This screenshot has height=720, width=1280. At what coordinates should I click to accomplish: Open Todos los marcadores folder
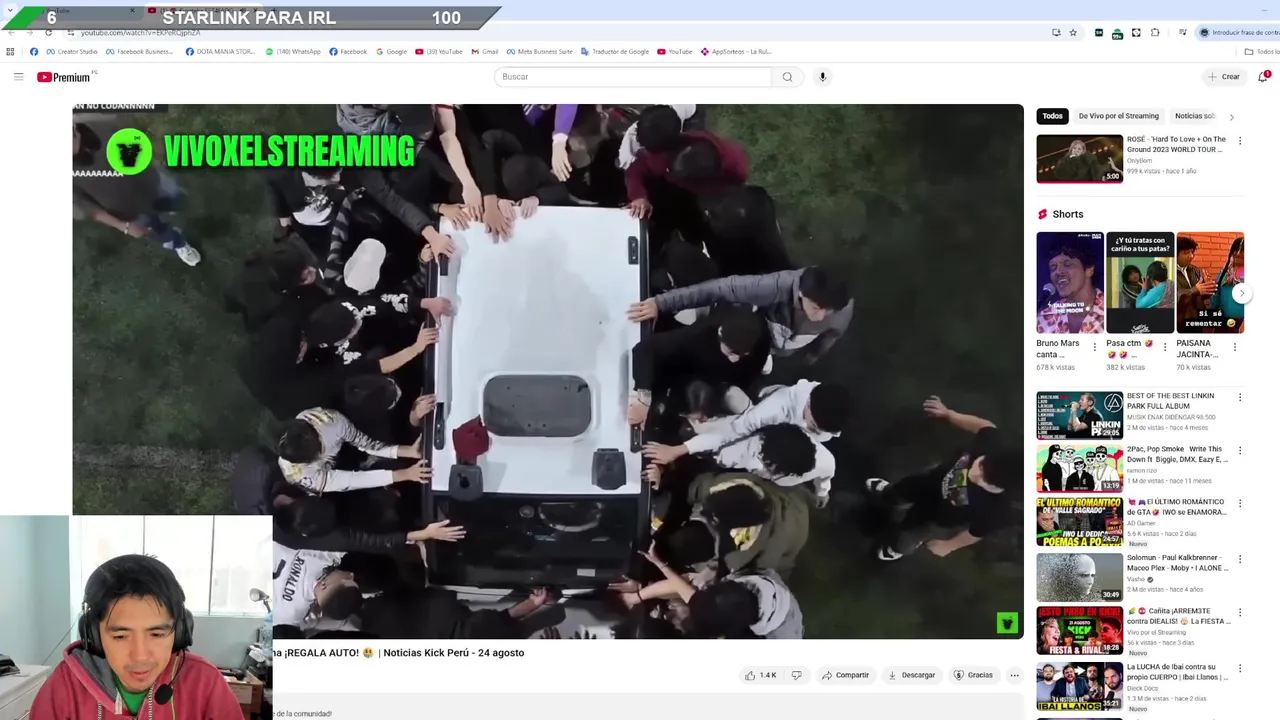click(1262, 52)
